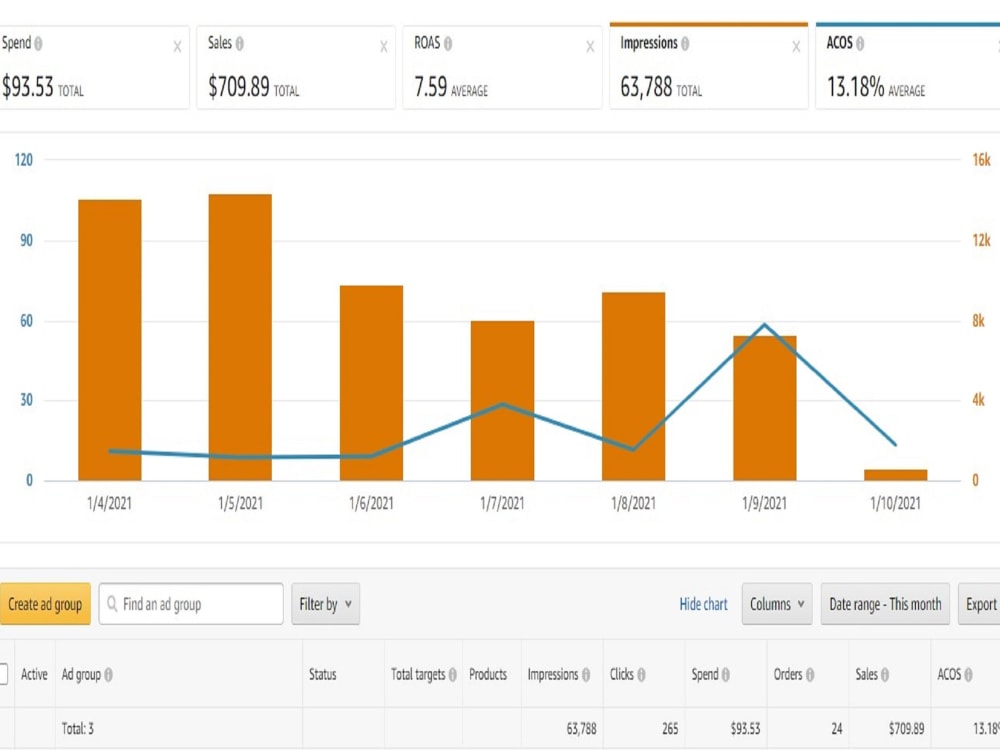Click info icon beside Clicks column header

click(641, 674)
